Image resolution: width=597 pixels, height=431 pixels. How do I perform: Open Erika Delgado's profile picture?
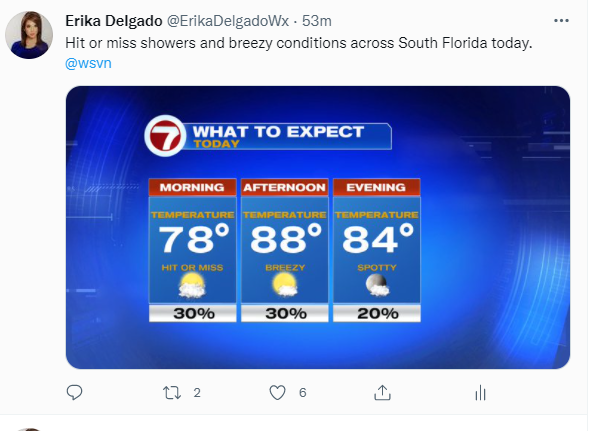[x=29, y=35]
